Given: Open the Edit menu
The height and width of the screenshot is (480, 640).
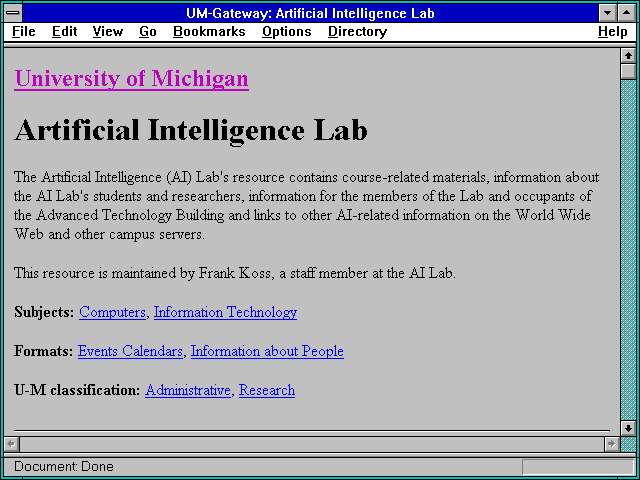Looking at the screenshot, I should 64,32.
